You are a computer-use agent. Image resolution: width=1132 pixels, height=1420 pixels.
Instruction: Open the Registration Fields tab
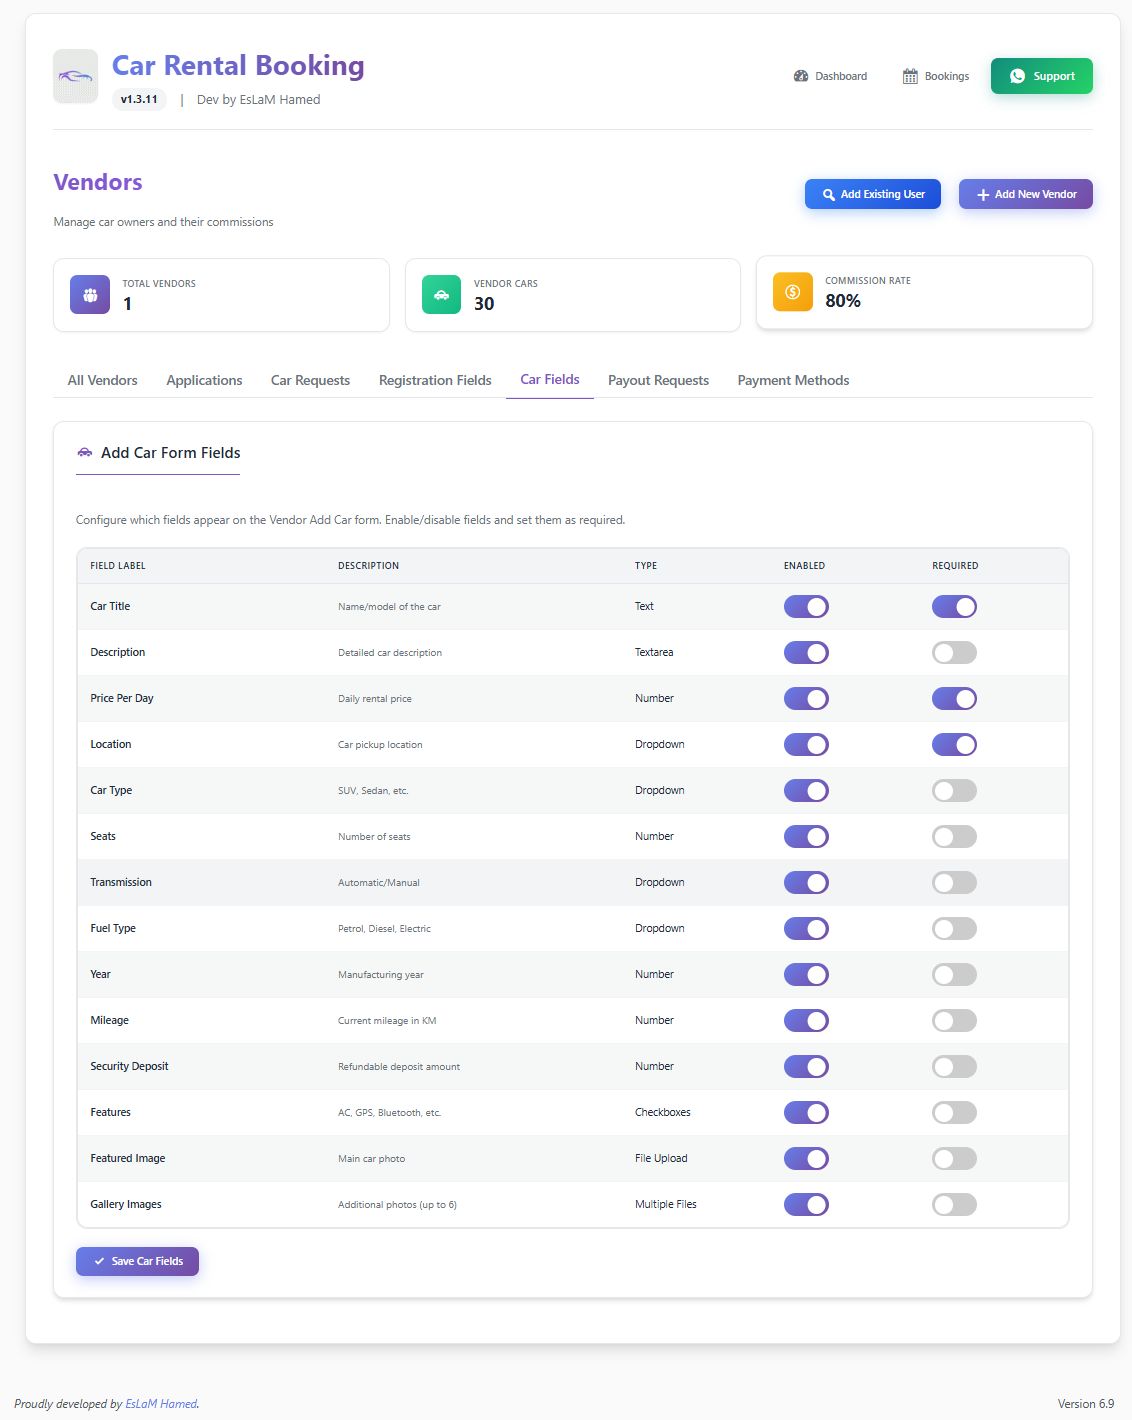435,380
